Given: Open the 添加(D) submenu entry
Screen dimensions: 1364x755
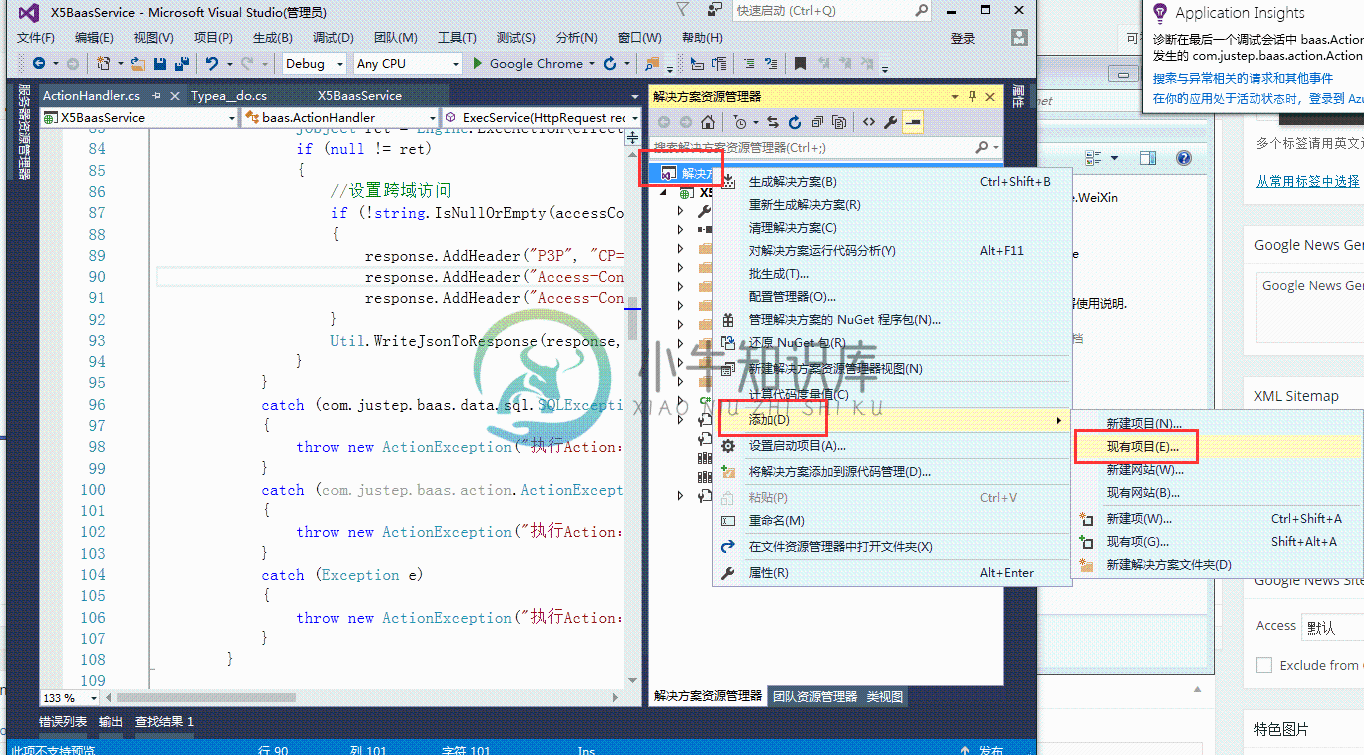Looking at the screenshot, I should (x=891, y=419).
